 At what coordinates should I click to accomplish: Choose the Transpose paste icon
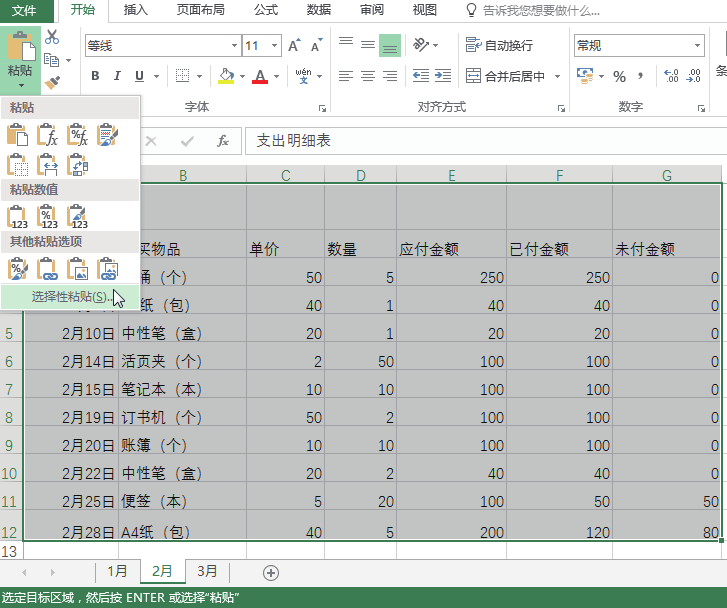coord(77,165)
